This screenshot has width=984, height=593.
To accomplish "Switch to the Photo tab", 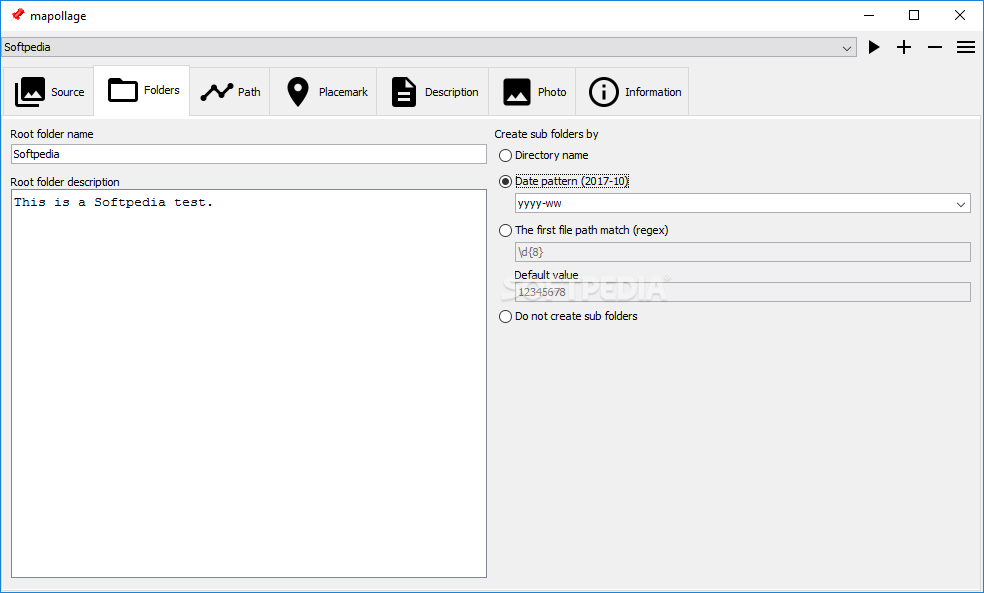I will click(x=532, y=92).
